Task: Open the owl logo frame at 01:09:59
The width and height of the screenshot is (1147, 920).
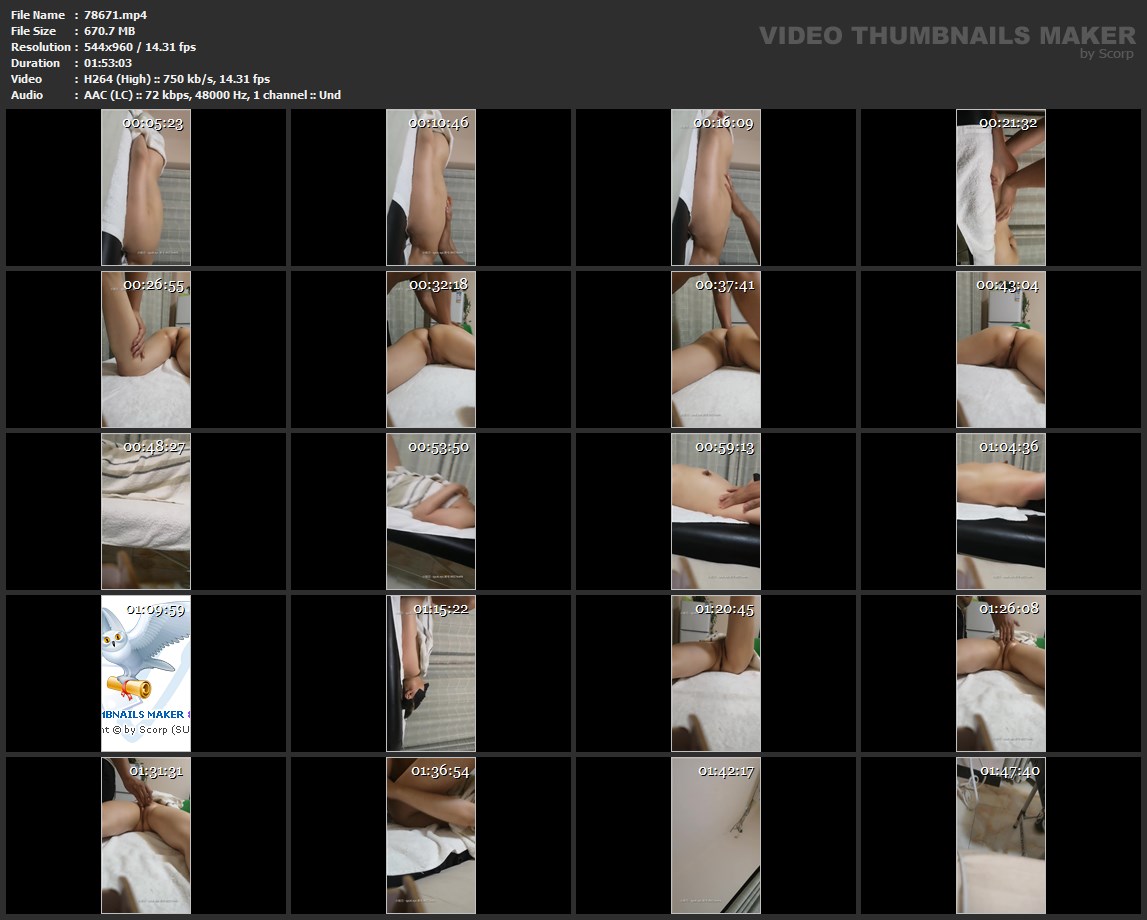Action: pos(146,674)
